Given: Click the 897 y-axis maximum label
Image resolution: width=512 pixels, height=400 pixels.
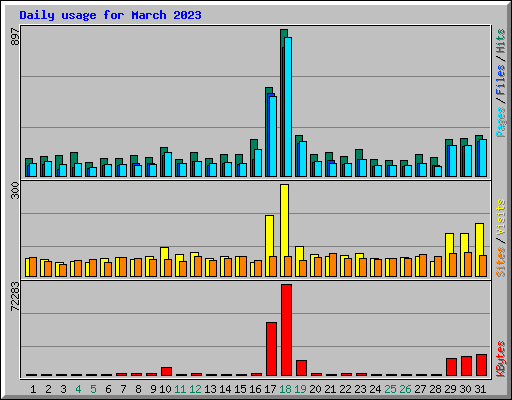Looking at the screenshot, I should click(15, 37).
